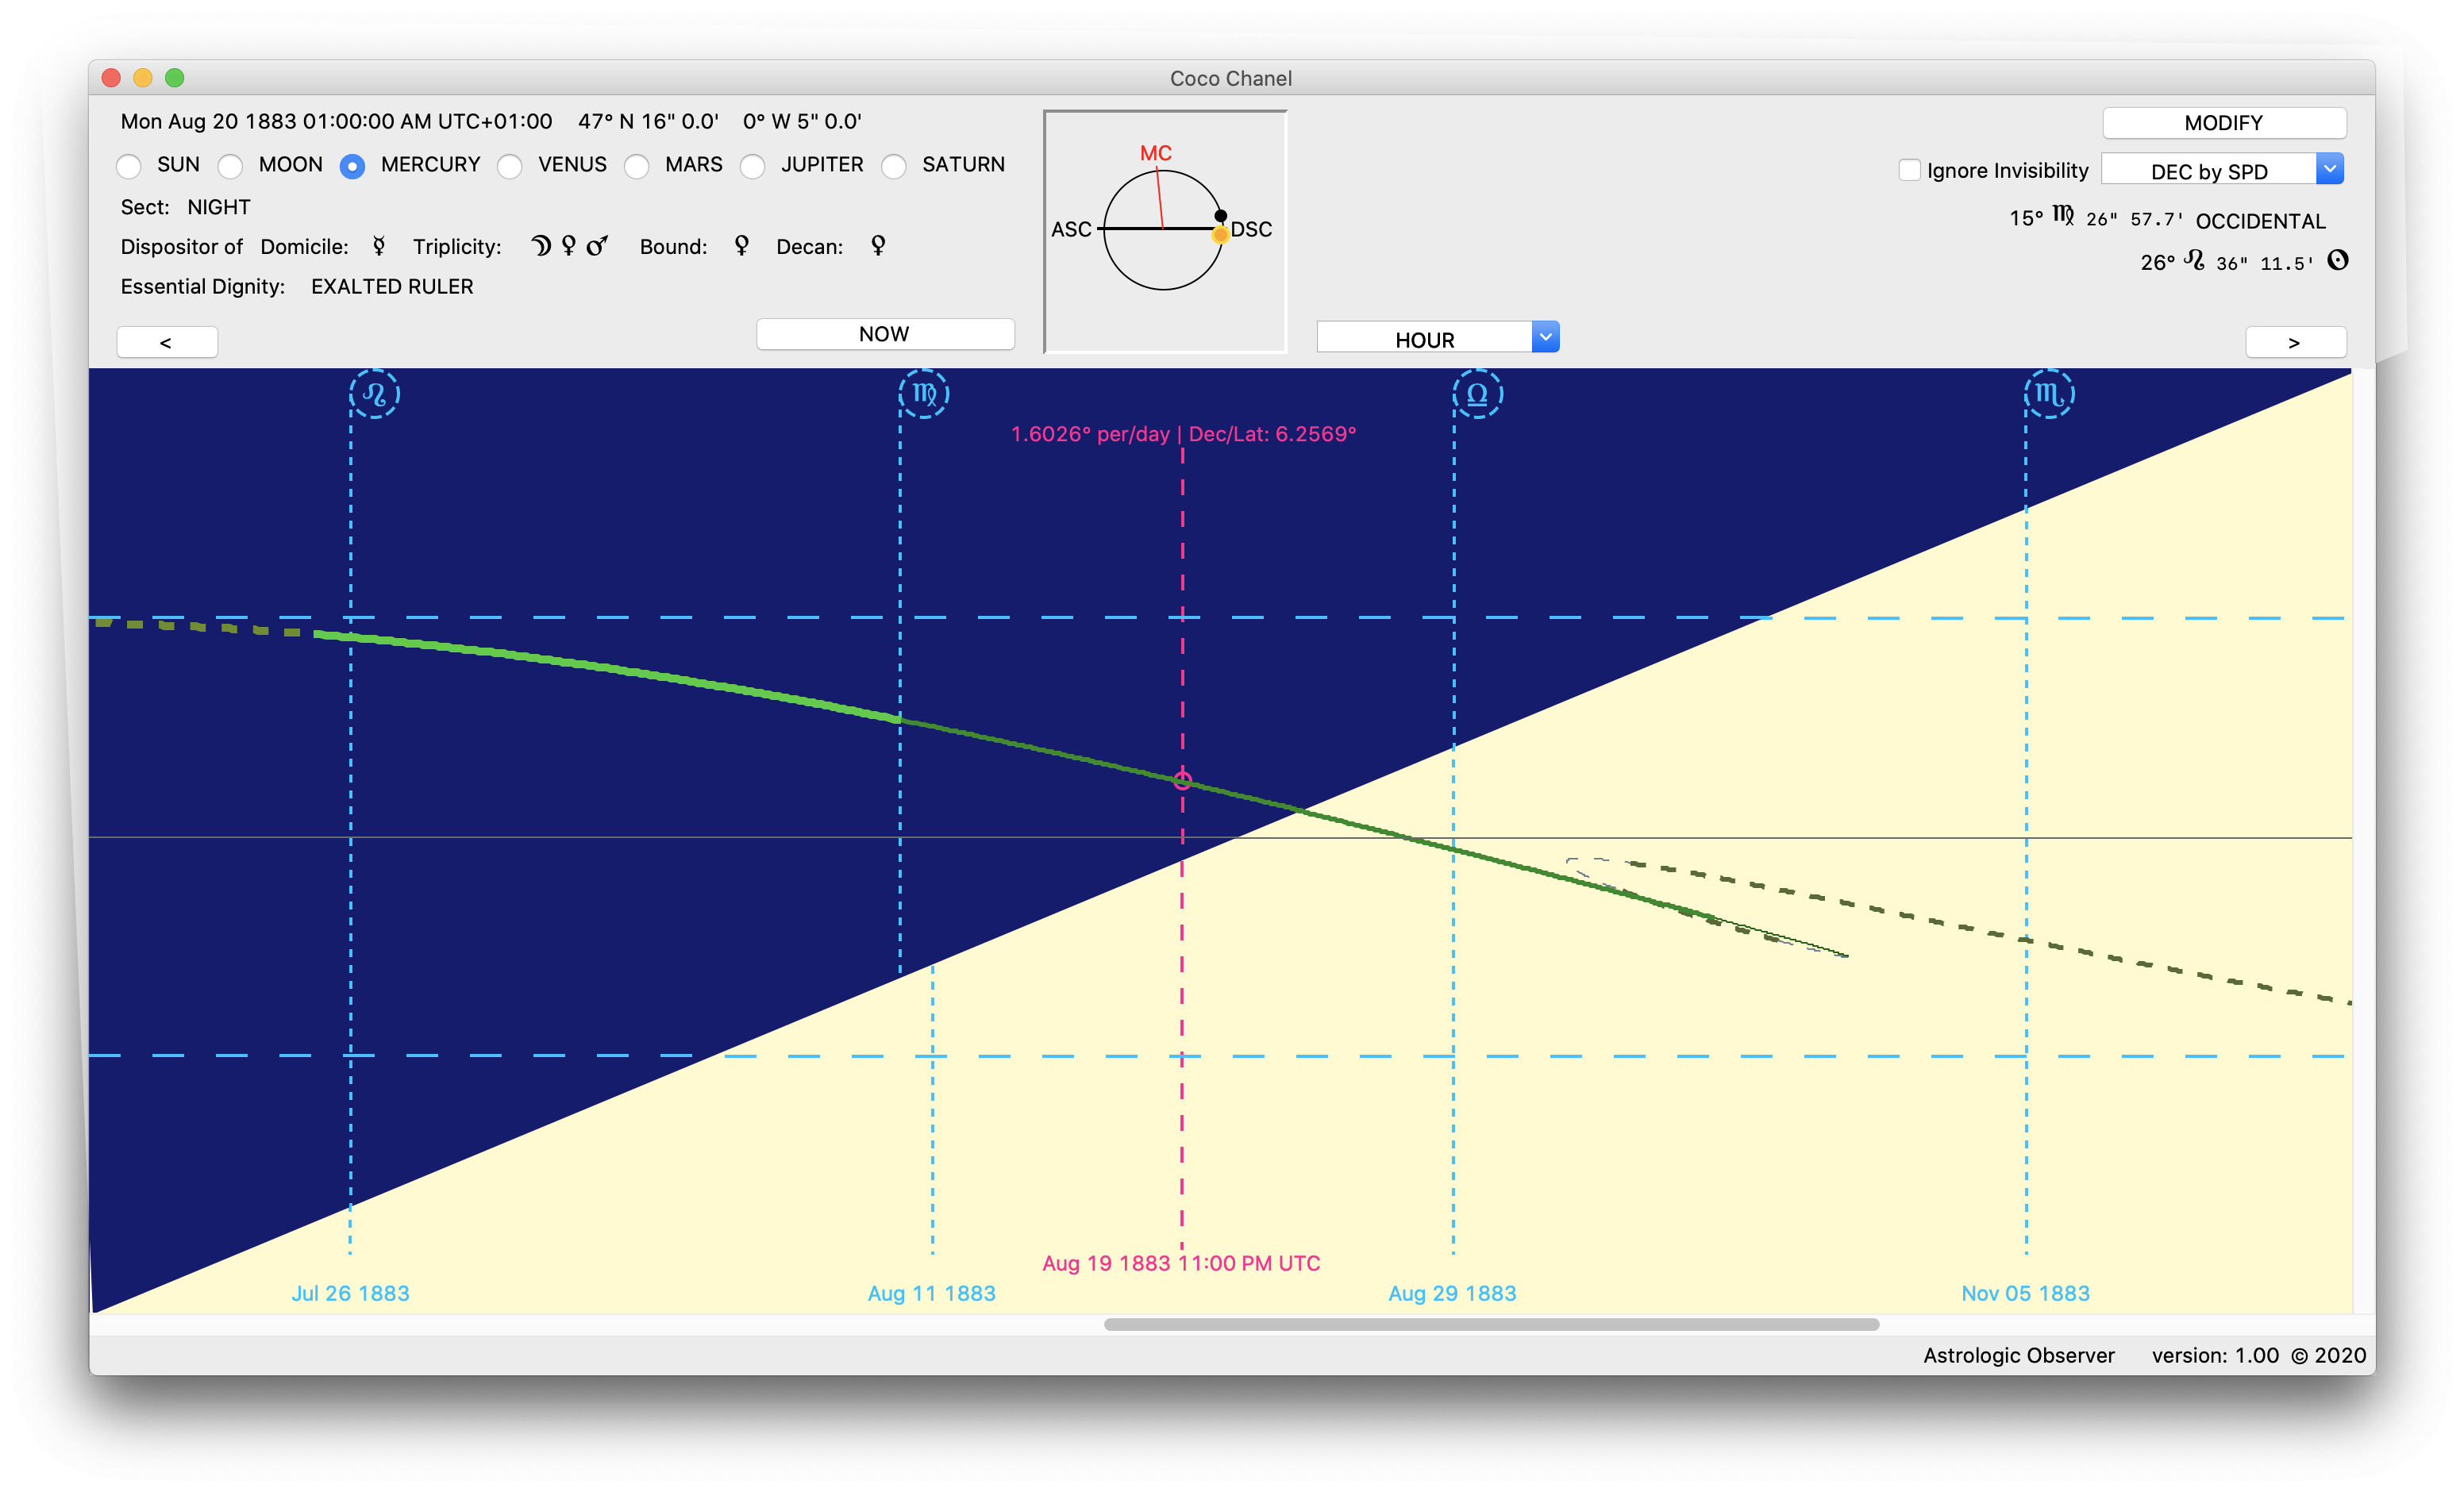Click the blue arrow of HOUR dropdown
Viewport: 2464px width, 1492px height.
coord(1545,338)
